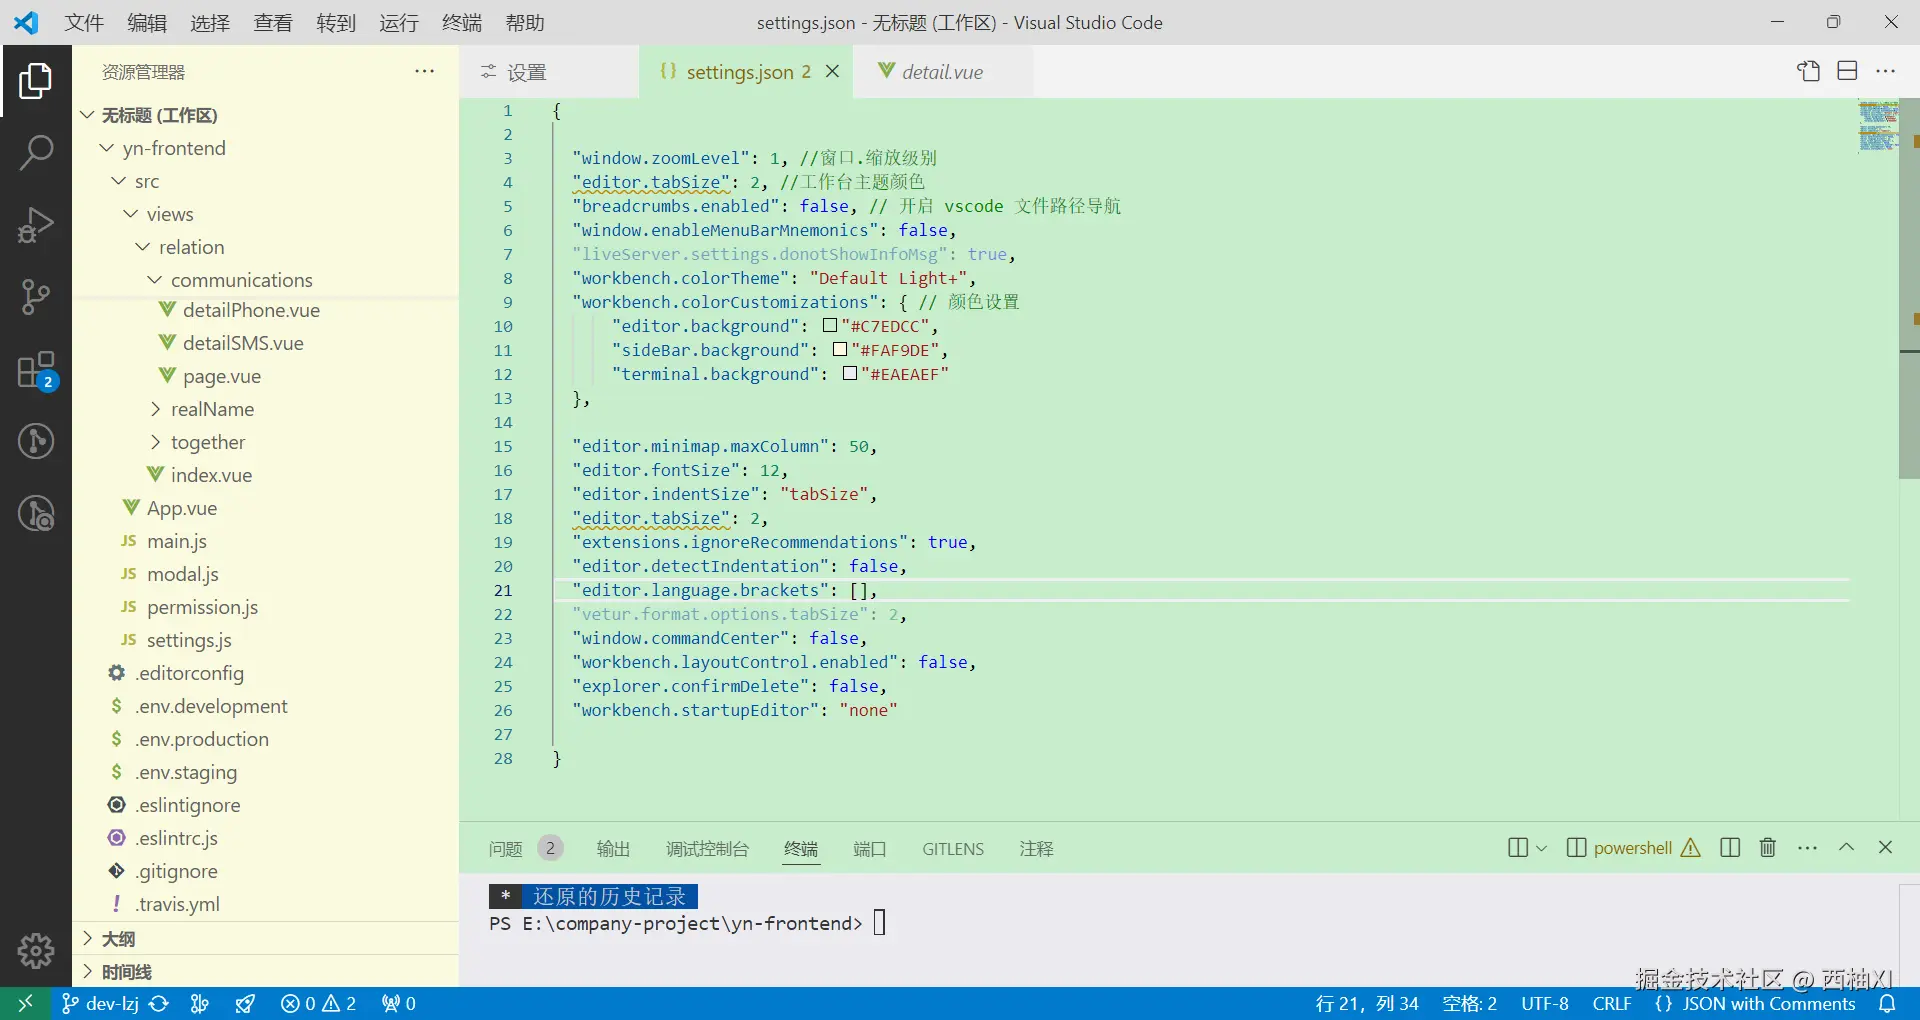
Task: Open the launch profile dropdown arrow
Action: [1541, 848]
